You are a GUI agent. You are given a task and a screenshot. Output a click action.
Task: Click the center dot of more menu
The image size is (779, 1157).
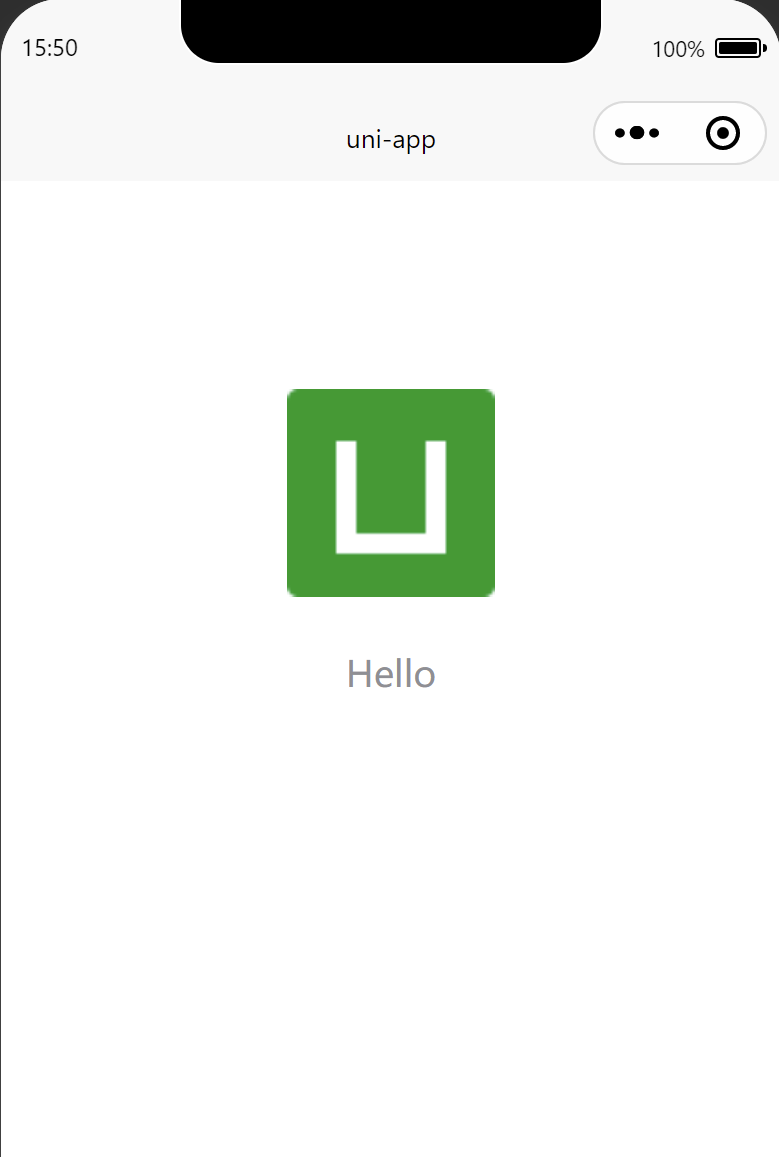[x=637, y=133]
